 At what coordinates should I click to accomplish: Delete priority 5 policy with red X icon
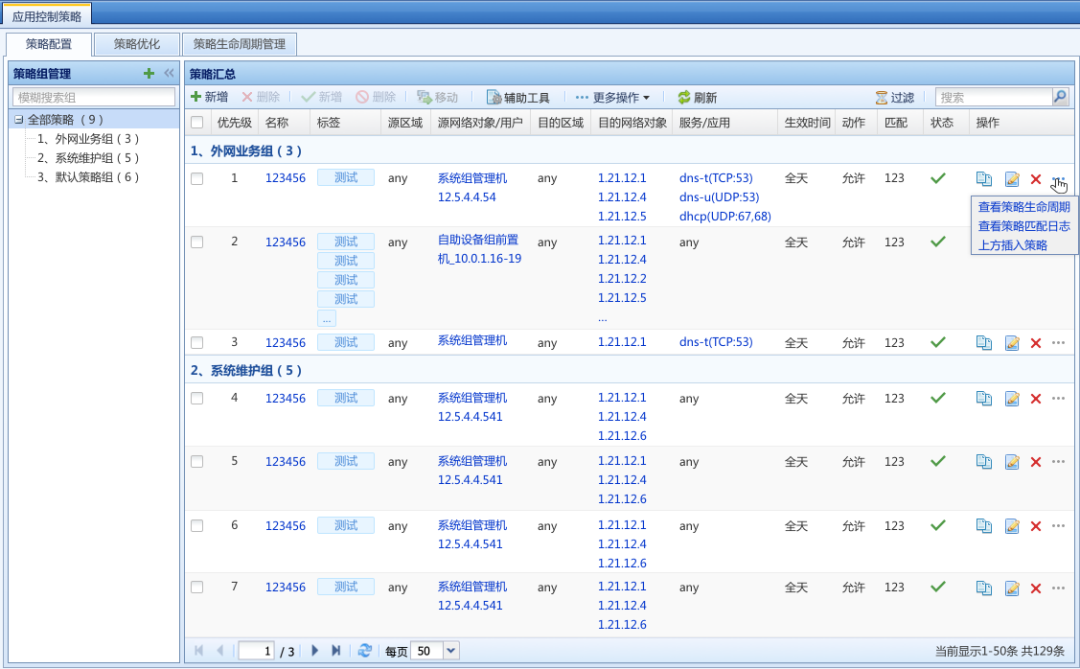tap(1036, 462)
